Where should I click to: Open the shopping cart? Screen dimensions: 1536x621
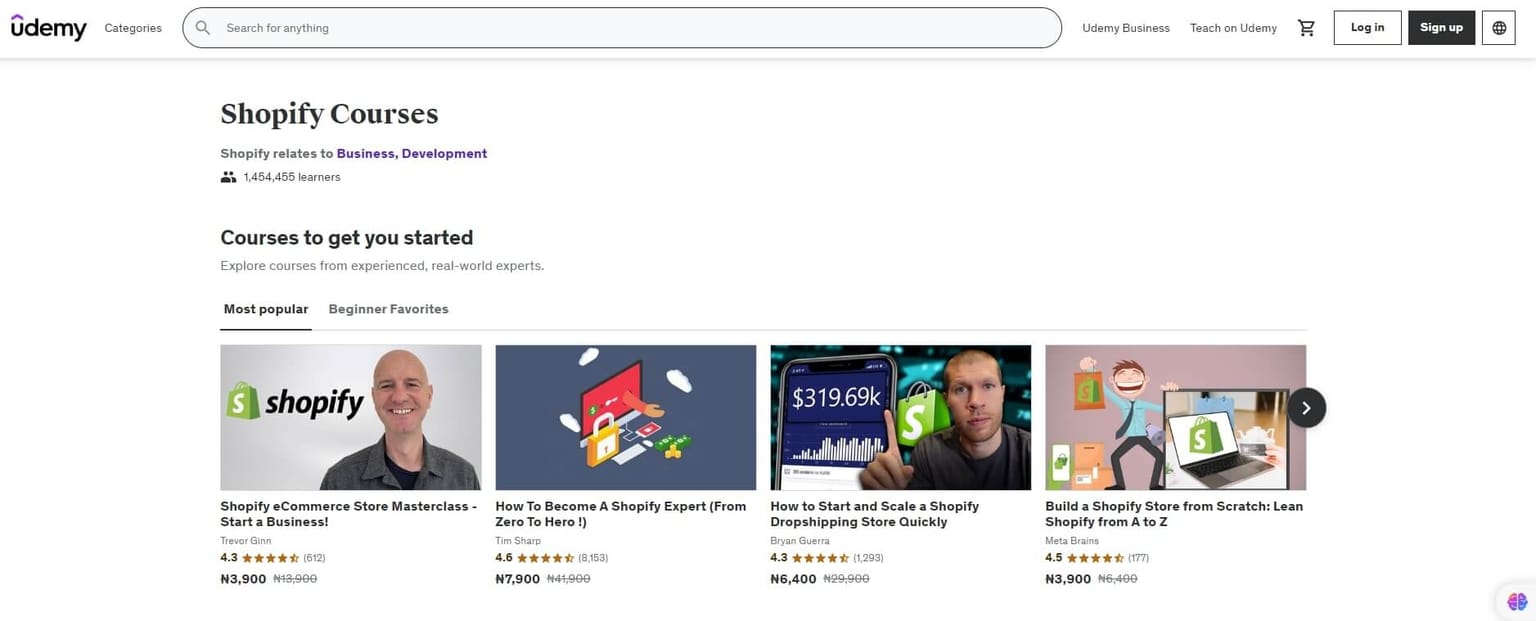point(1306,27)
